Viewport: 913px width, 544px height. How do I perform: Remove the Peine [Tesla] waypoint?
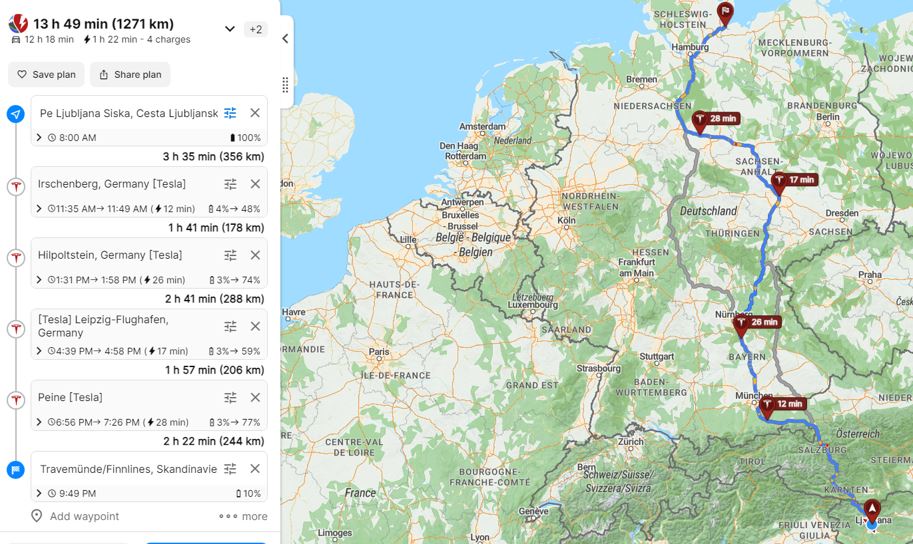click(255, 397)
